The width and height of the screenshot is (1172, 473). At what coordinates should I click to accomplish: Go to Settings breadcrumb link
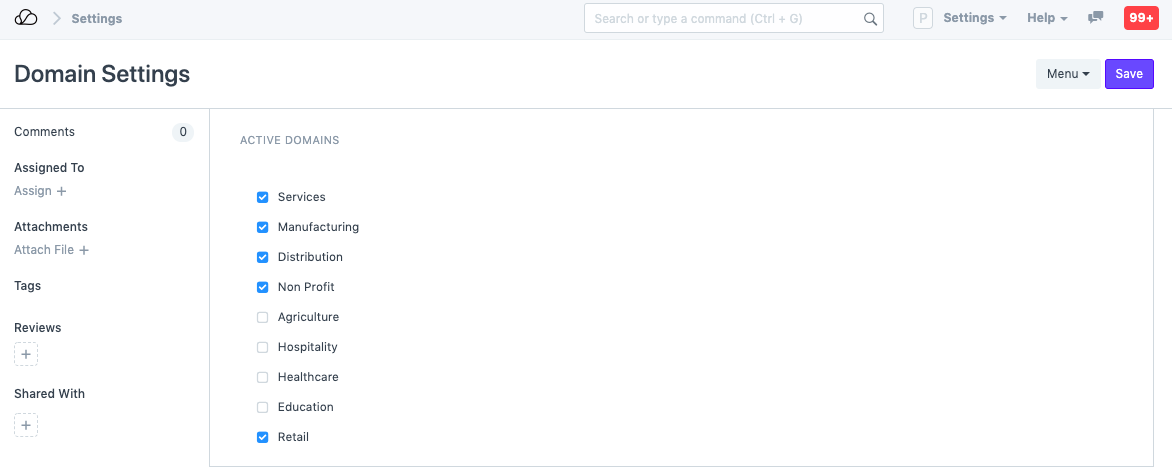[97, 18]
